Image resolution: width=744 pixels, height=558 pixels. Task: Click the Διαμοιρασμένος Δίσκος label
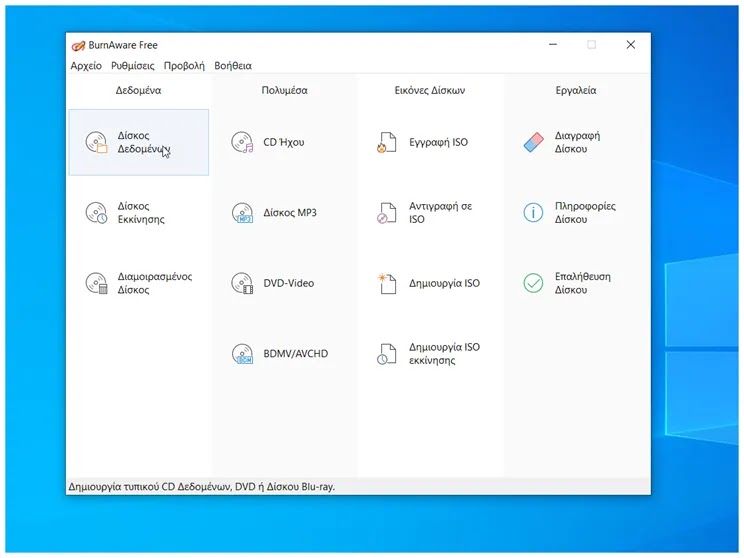pos(155,283)
